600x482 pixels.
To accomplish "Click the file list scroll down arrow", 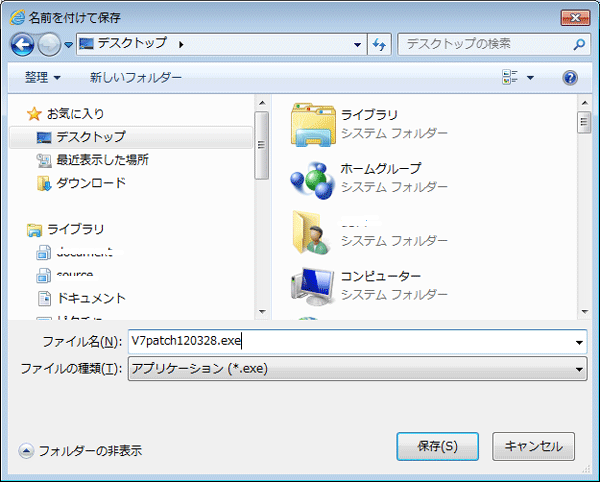I will [x=584, y=312].
